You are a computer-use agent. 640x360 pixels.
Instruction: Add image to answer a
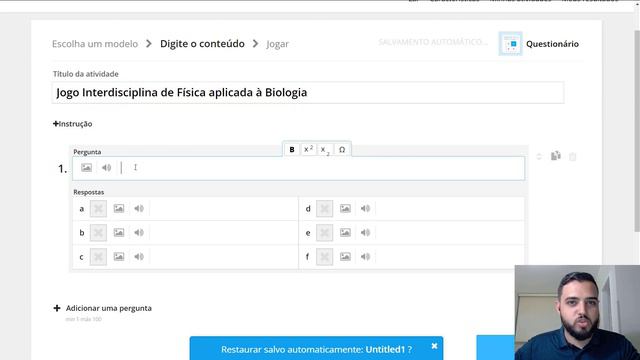pos(119,209)
